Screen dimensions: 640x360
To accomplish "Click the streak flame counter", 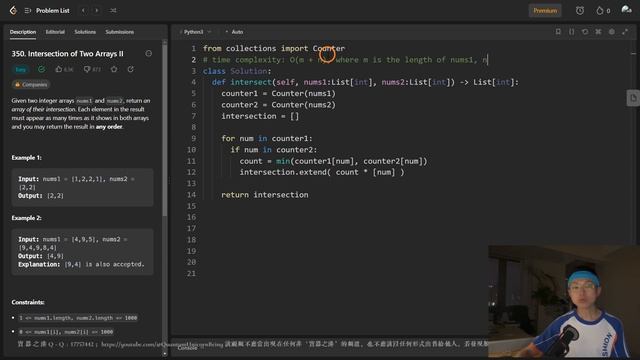I will click(x=603, y=11).
